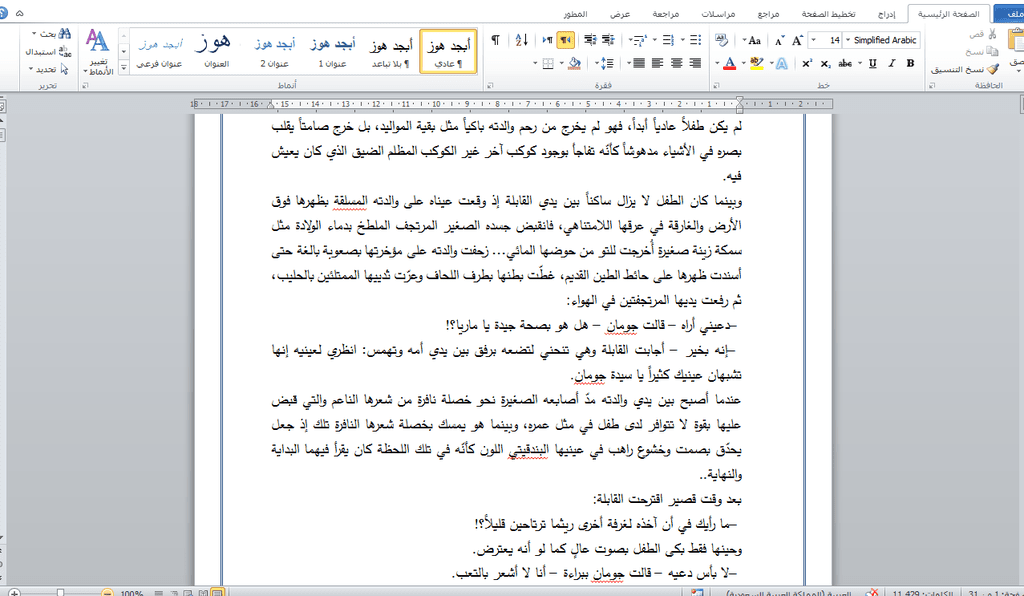Open Paragraph dialog launcher
Image resolution: width=1024 pixels, height=596 pixels.
490,86
